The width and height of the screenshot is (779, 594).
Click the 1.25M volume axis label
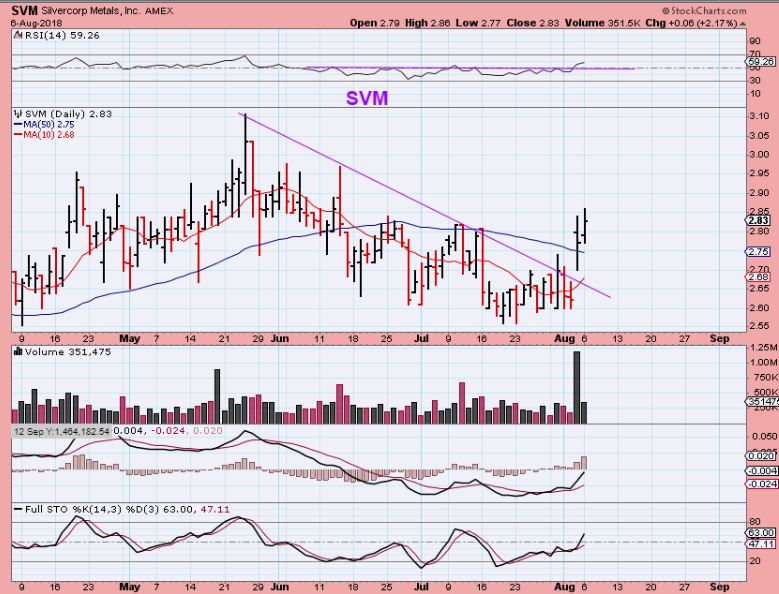pyautogui.click(x=763, y=348)
